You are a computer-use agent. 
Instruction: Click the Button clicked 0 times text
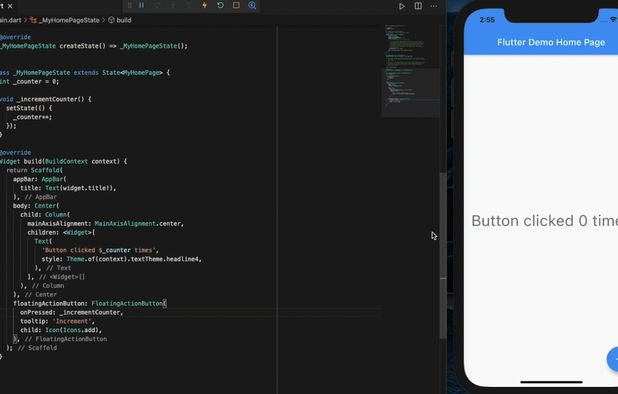545,221
